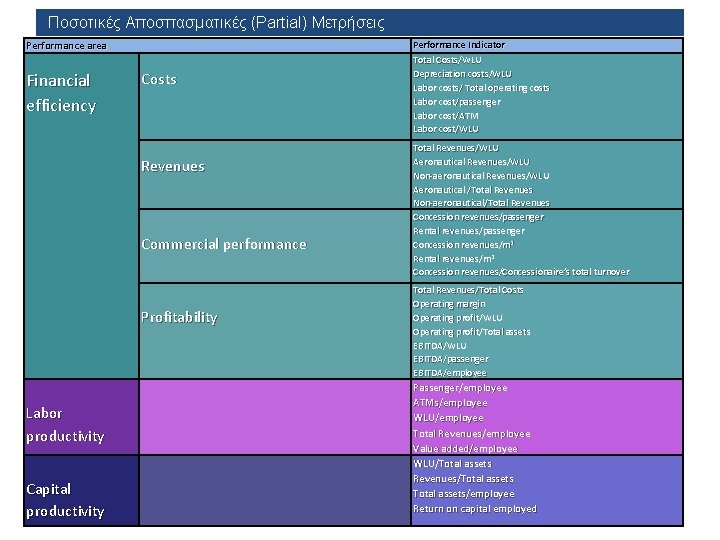Select 'Labor costs/ Total operating costs' line

(481, 88)
